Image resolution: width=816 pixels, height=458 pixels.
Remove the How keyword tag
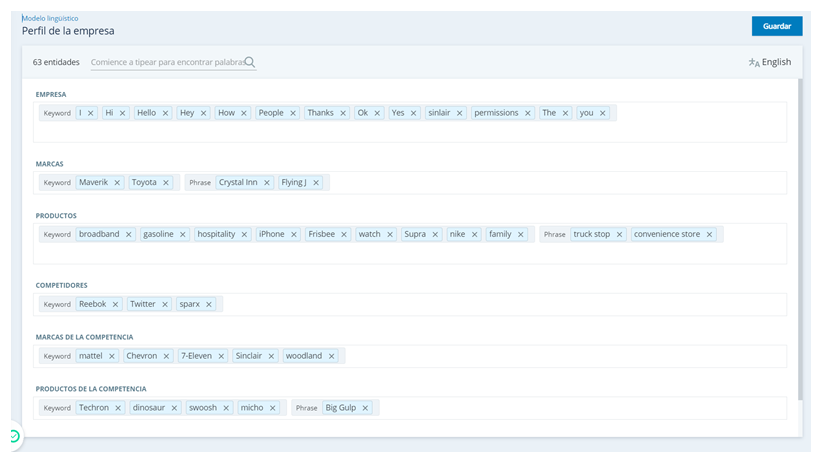[x=244, y=113]
